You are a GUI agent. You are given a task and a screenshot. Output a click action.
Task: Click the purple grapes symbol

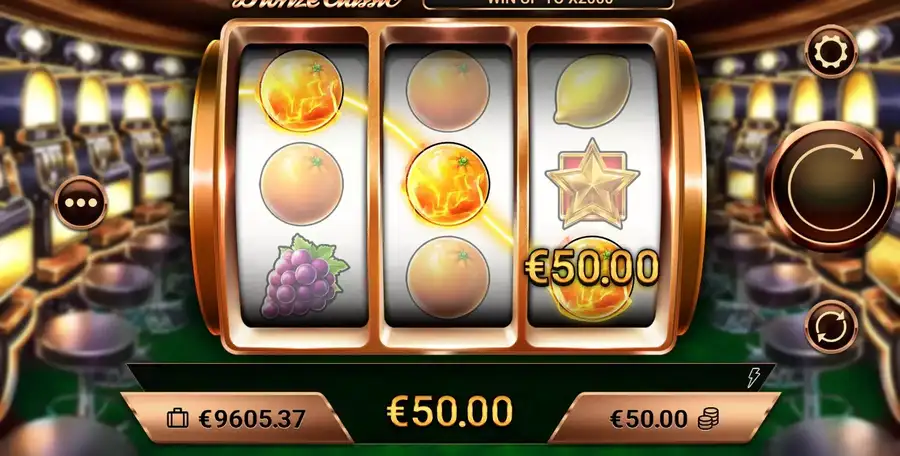[x=304, y=276]
